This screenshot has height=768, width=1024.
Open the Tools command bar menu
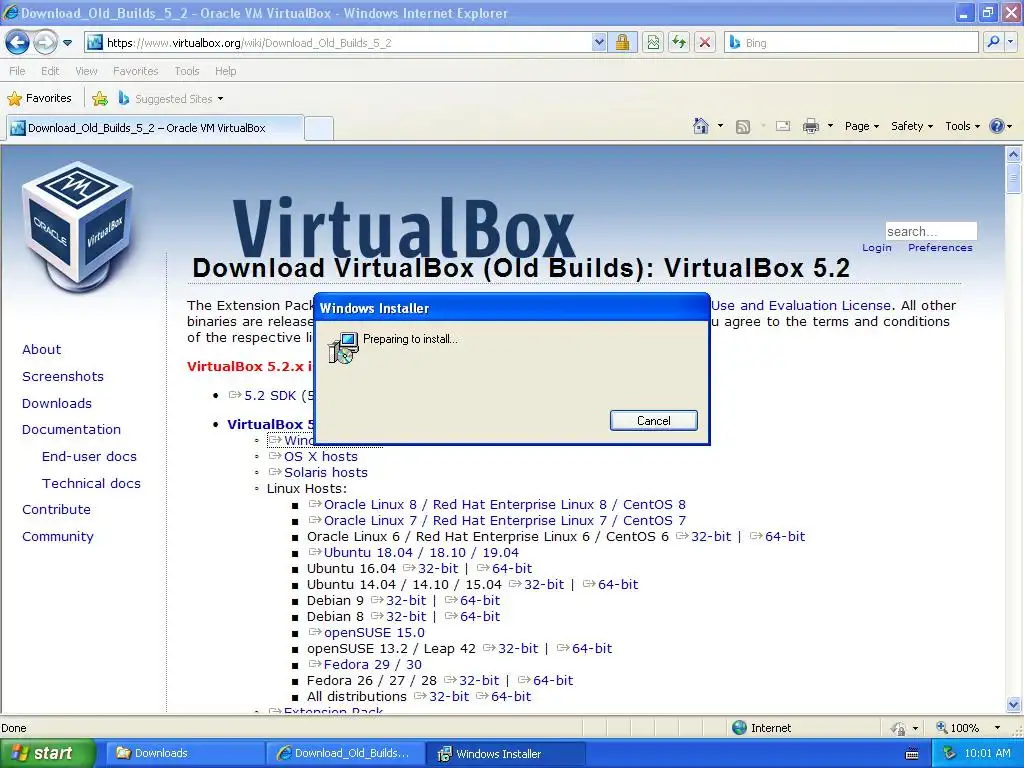click(963, 126)
